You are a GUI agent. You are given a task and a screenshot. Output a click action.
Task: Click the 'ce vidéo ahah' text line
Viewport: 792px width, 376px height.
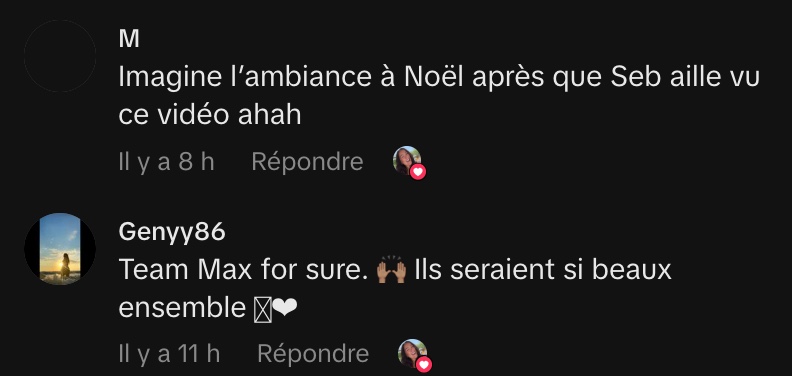coord(210,116)
